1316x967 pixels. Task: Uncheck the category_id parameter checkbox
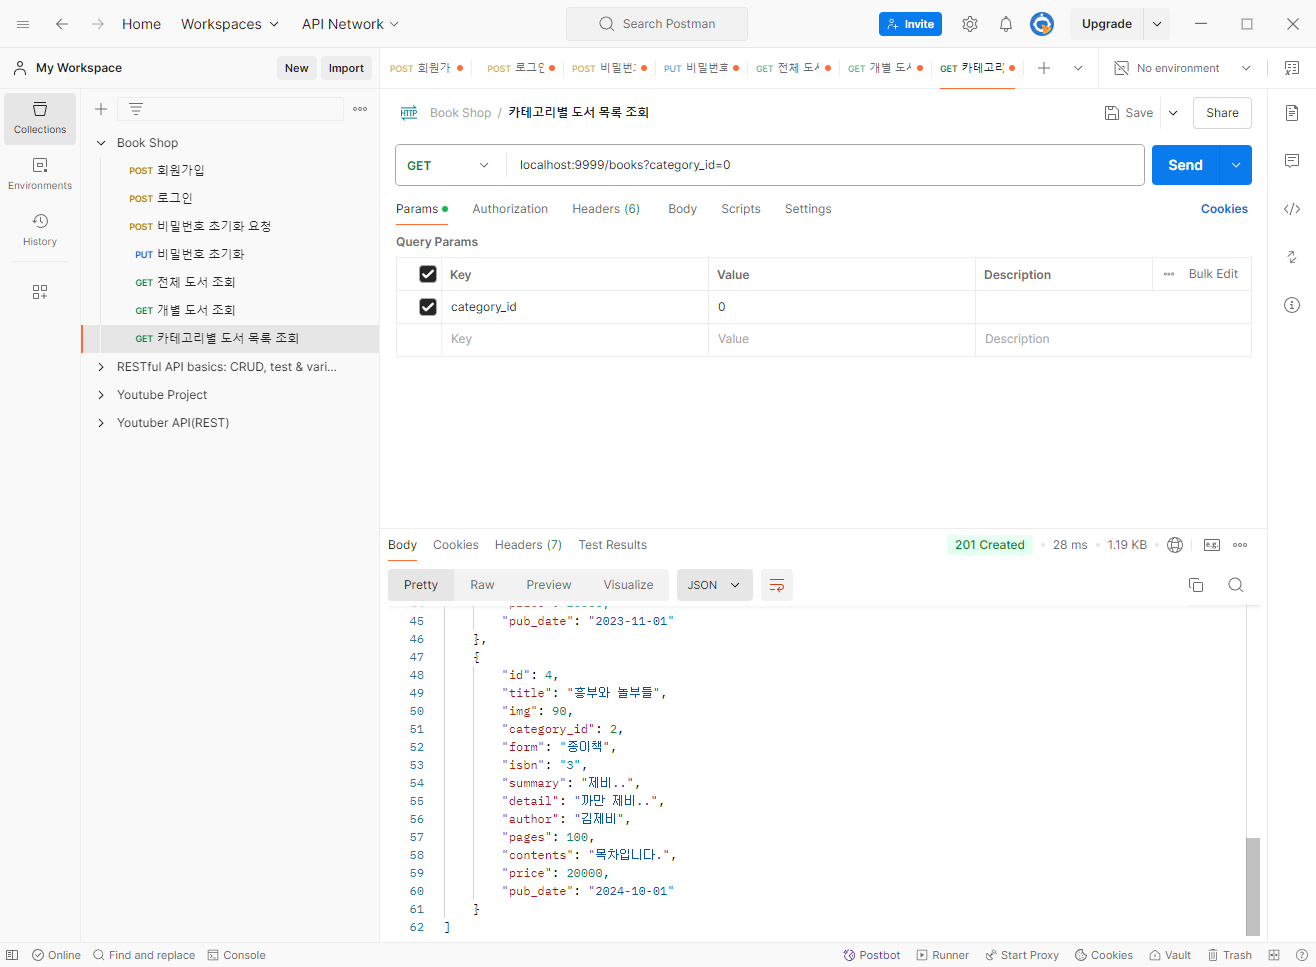(x=428, y=307)
